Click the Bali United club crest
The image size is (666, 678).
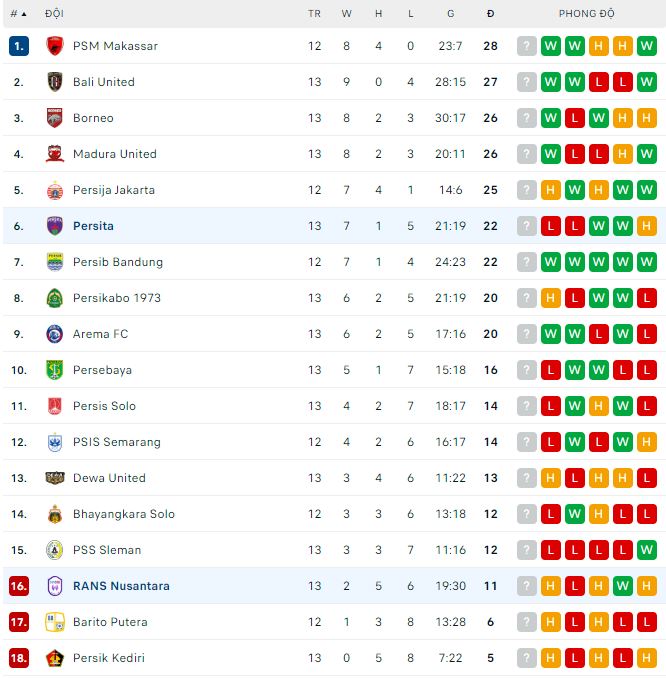tap(55, 82)
